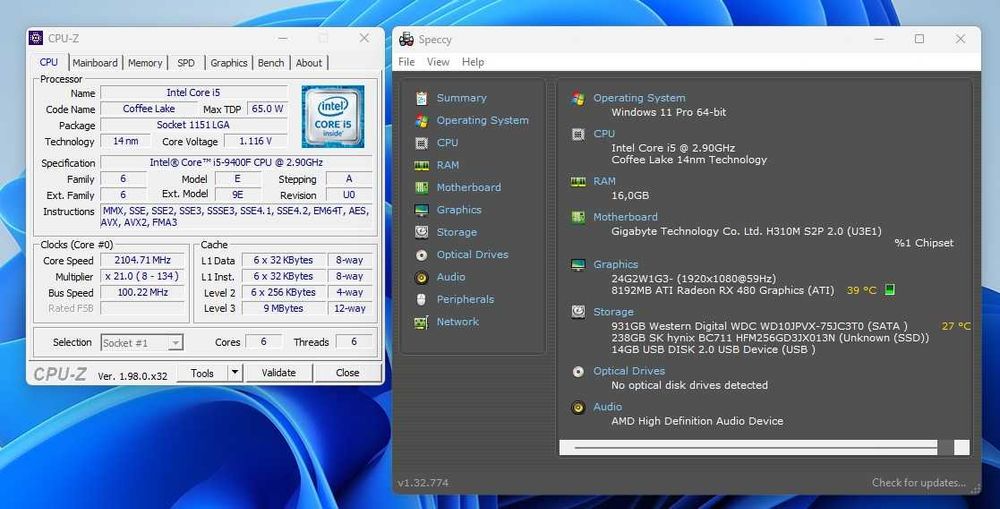Open the Tools dropdown arrow in CPU-Z
The height and width of the screenshot is (509, 1000).
coord(235,373)
